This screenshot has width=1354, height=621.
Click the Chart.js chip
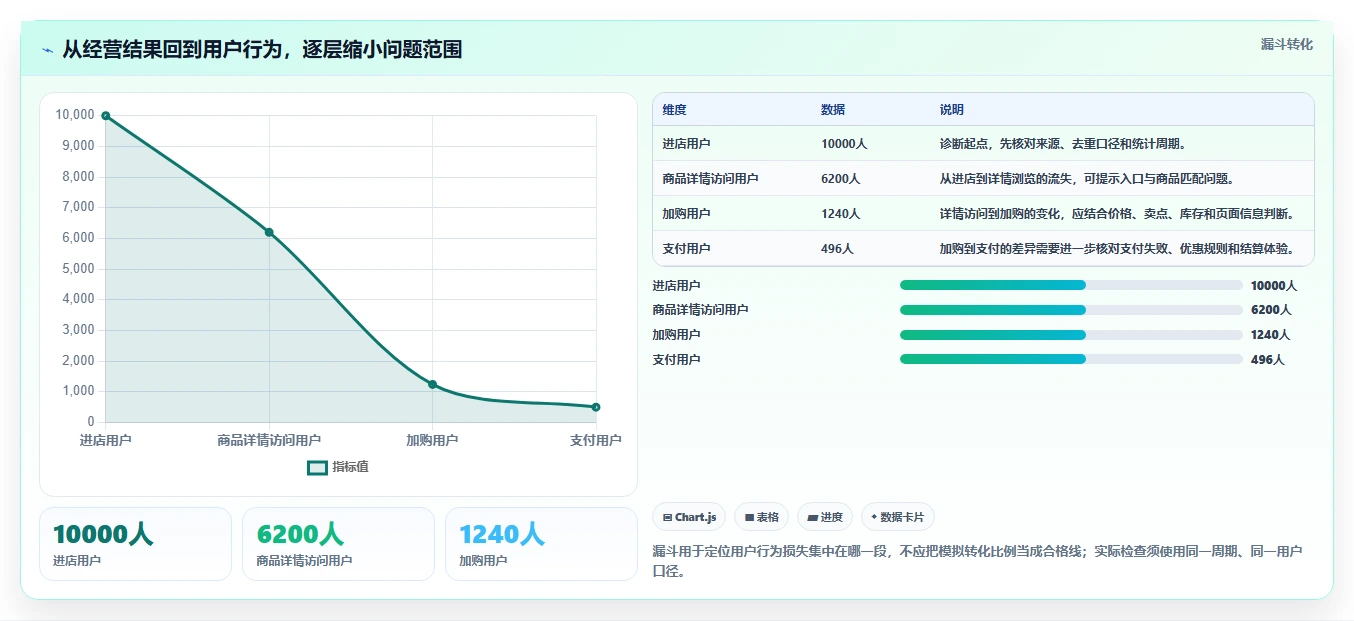[689, 517]
